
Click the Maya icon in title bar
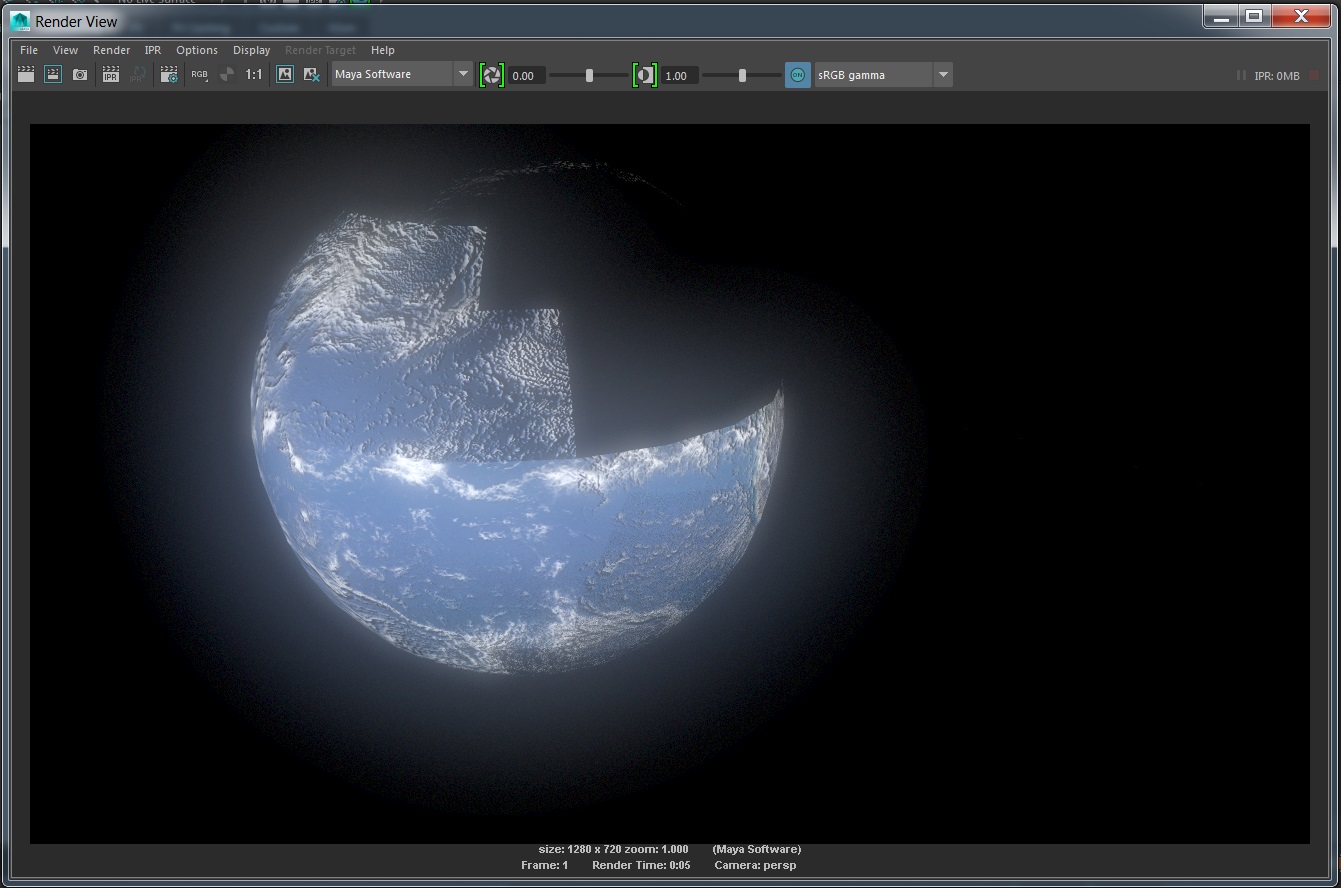[20, 20]
